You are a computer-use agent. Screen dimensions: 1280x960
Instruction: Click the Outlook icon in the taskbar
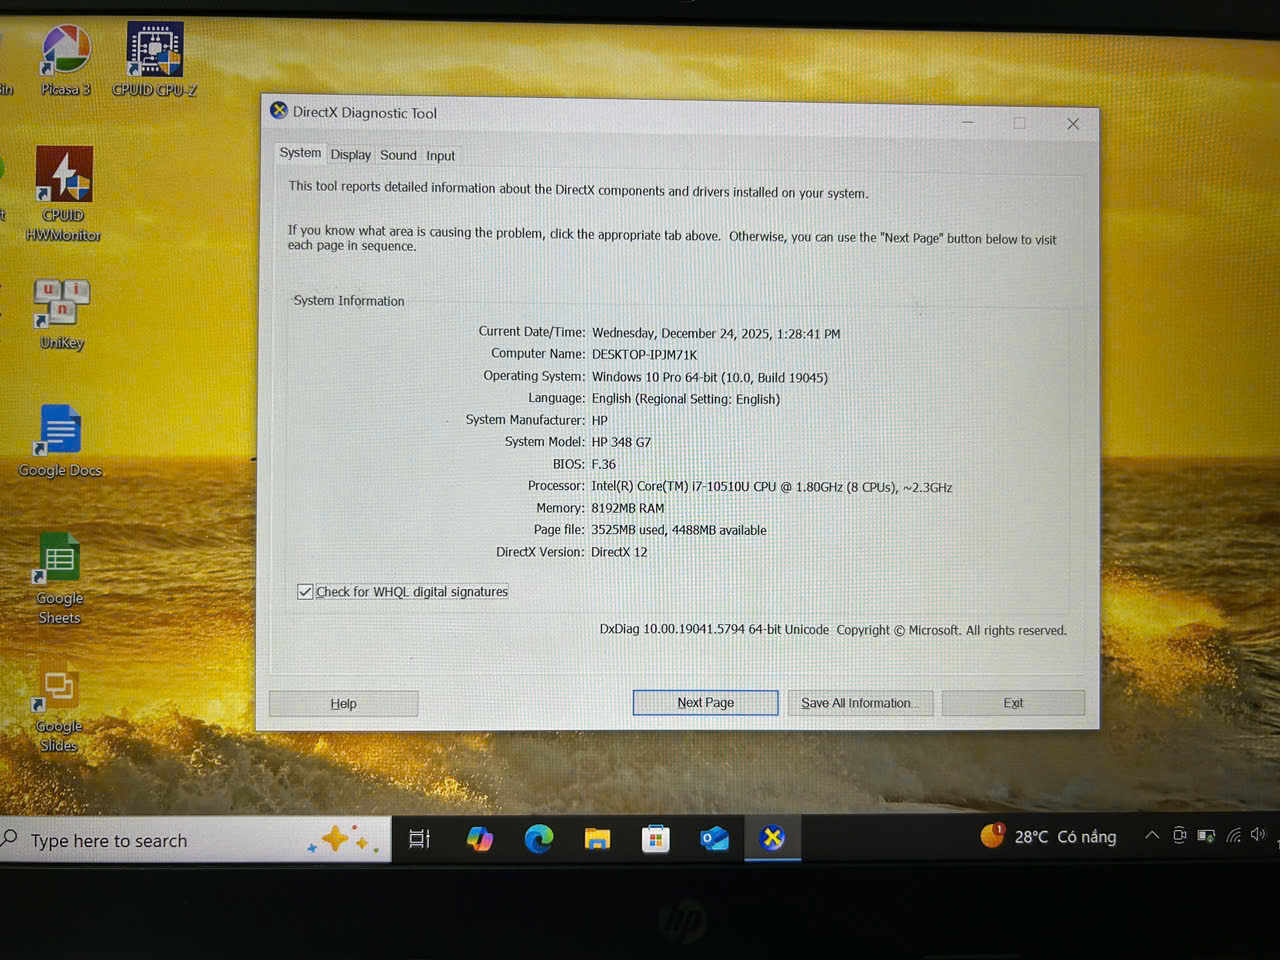[x=714, y=838]
